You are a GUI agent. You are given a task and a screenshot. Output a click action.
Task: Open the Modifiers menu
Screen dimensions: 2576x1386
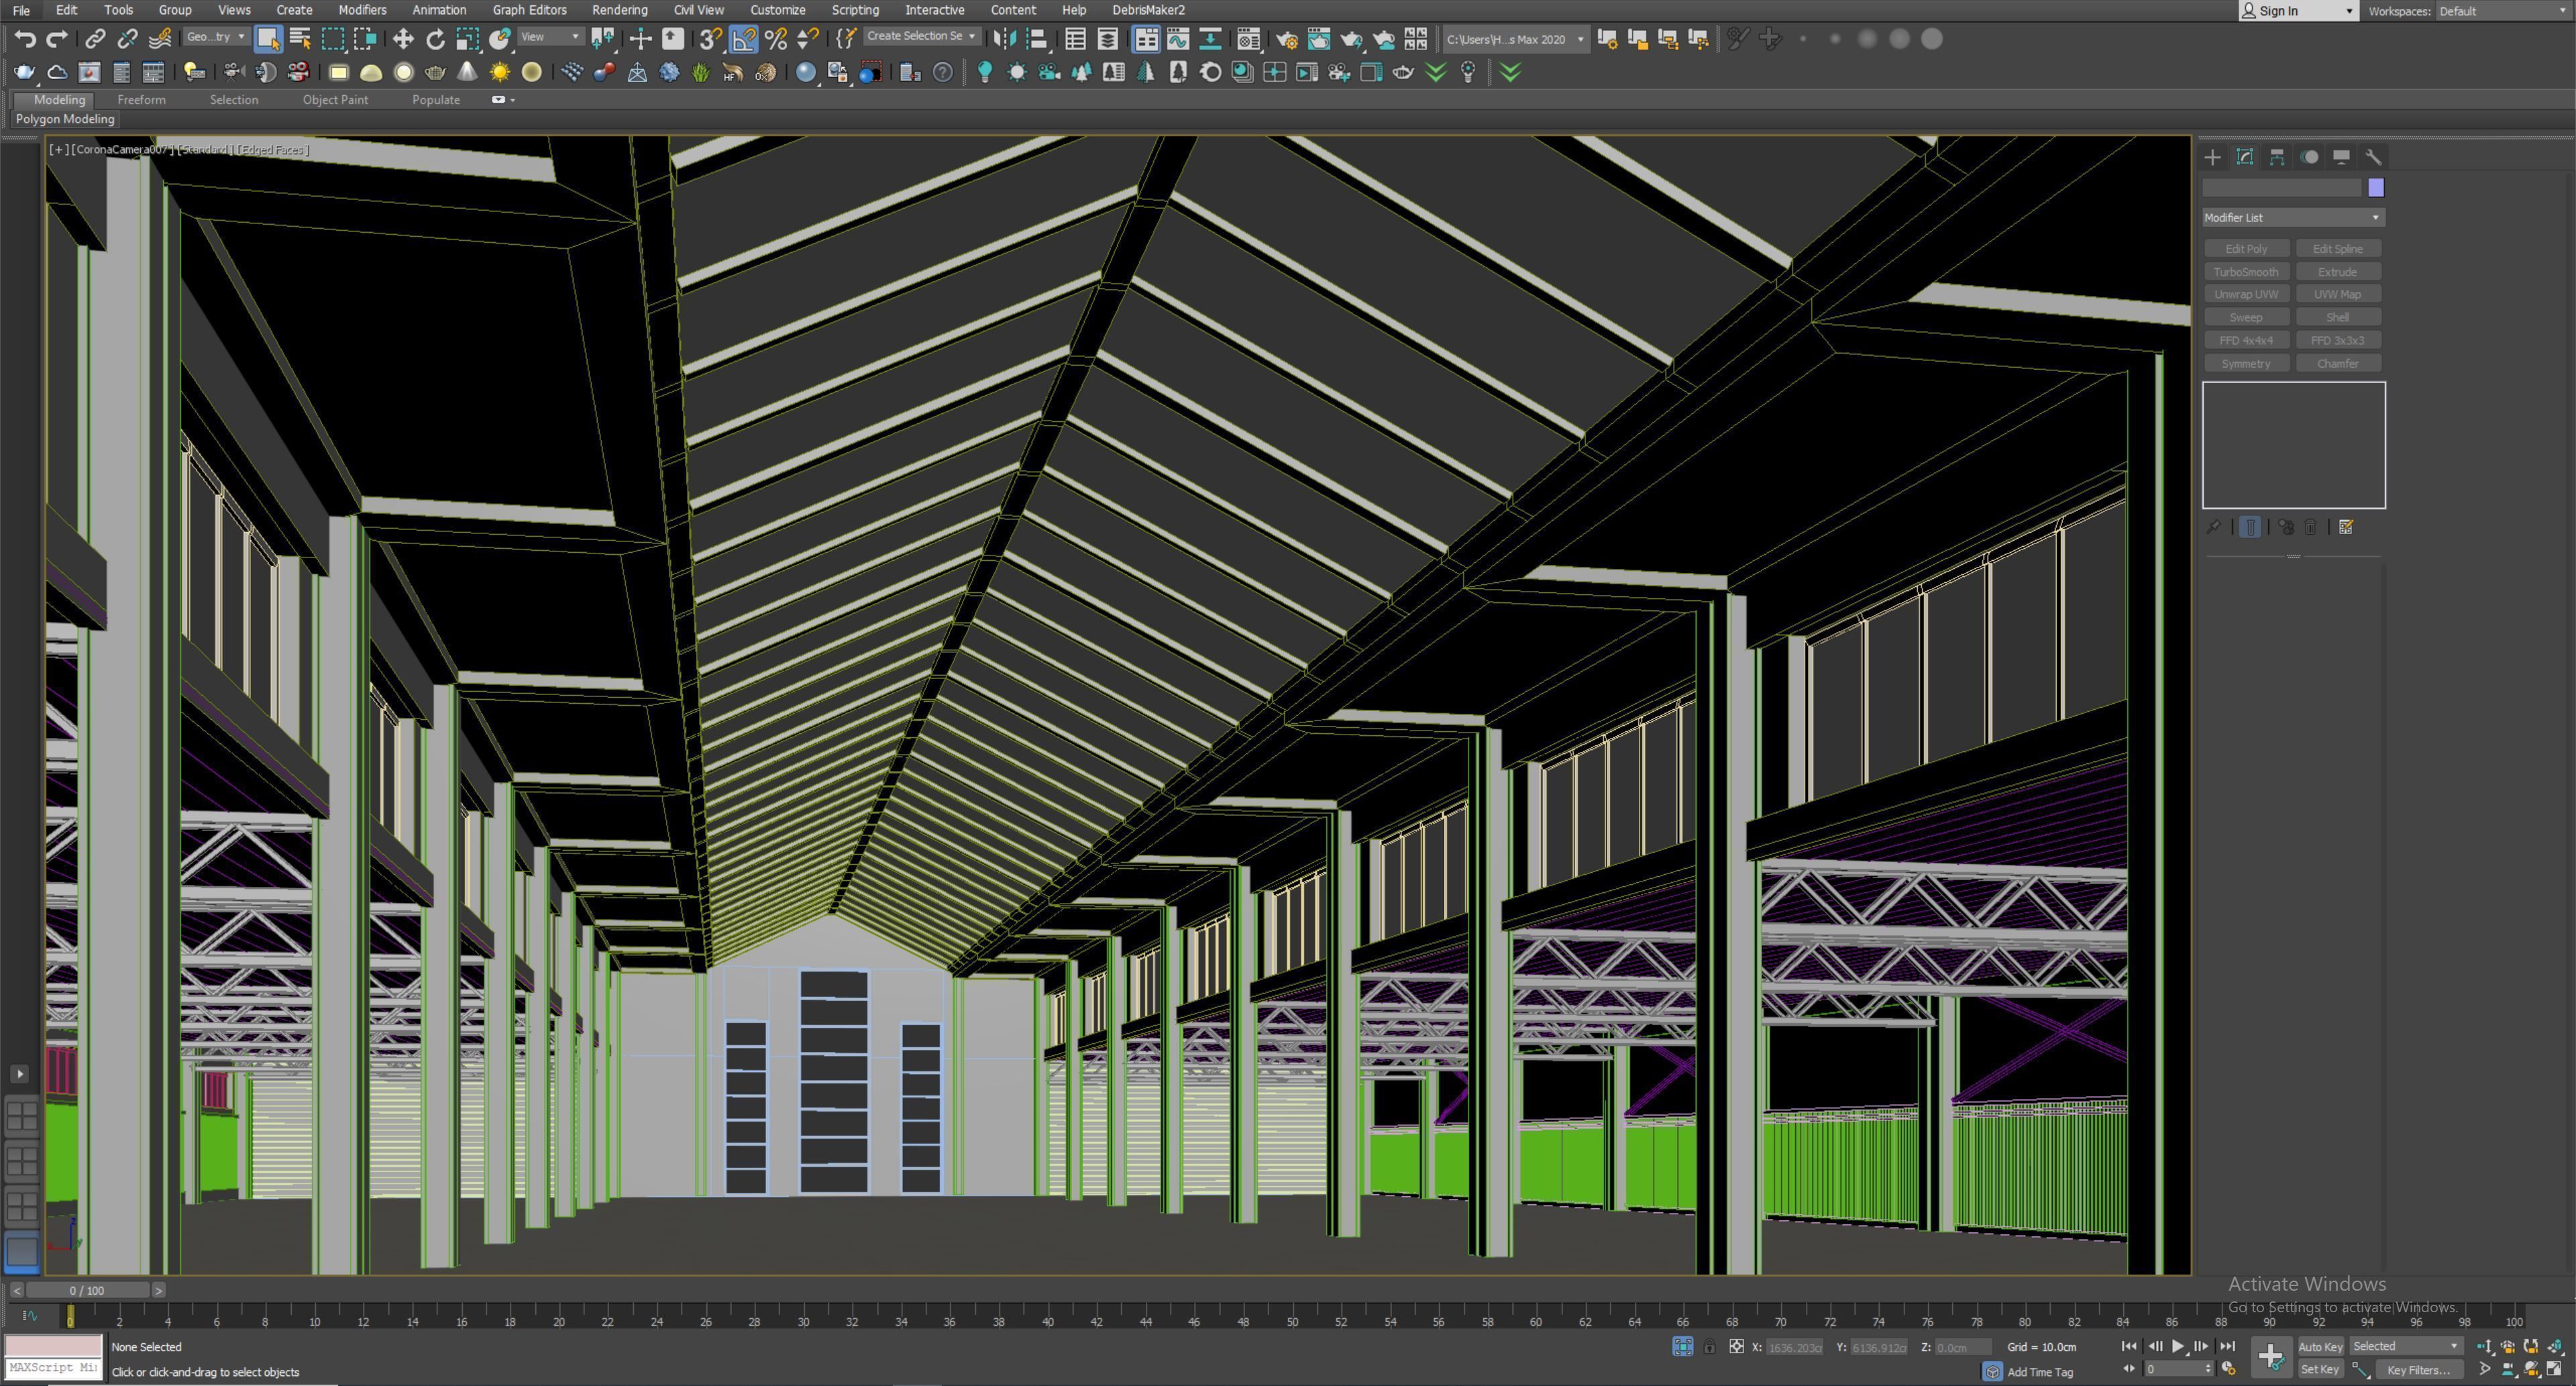[x=362, y=10]
